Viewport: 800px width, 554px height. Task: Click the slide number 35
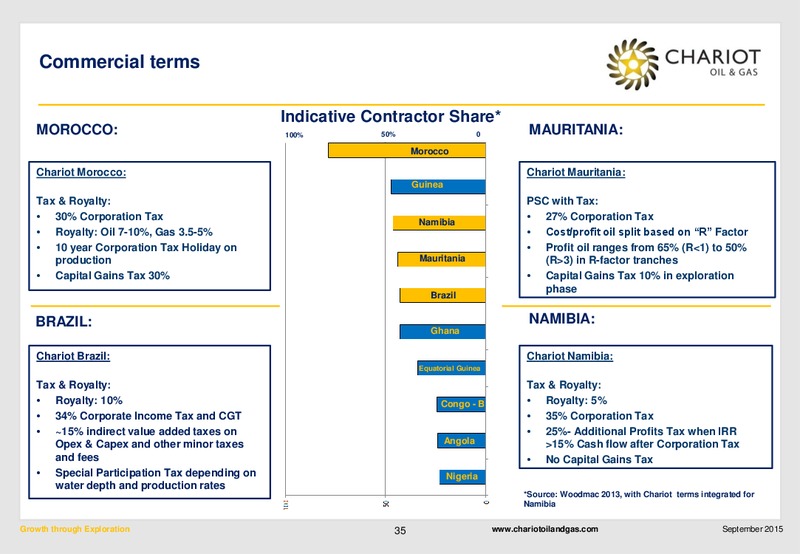click(400, 531)
